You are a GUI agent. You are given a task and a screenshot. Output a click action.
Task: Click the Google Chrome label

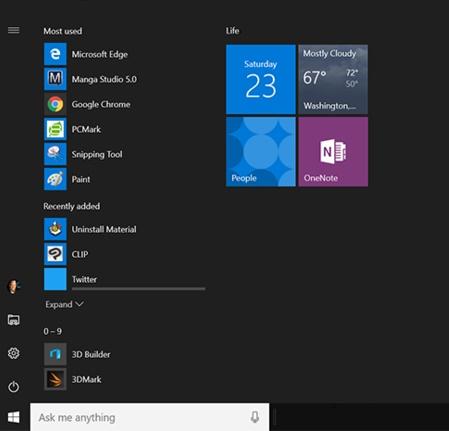[101, 104]
